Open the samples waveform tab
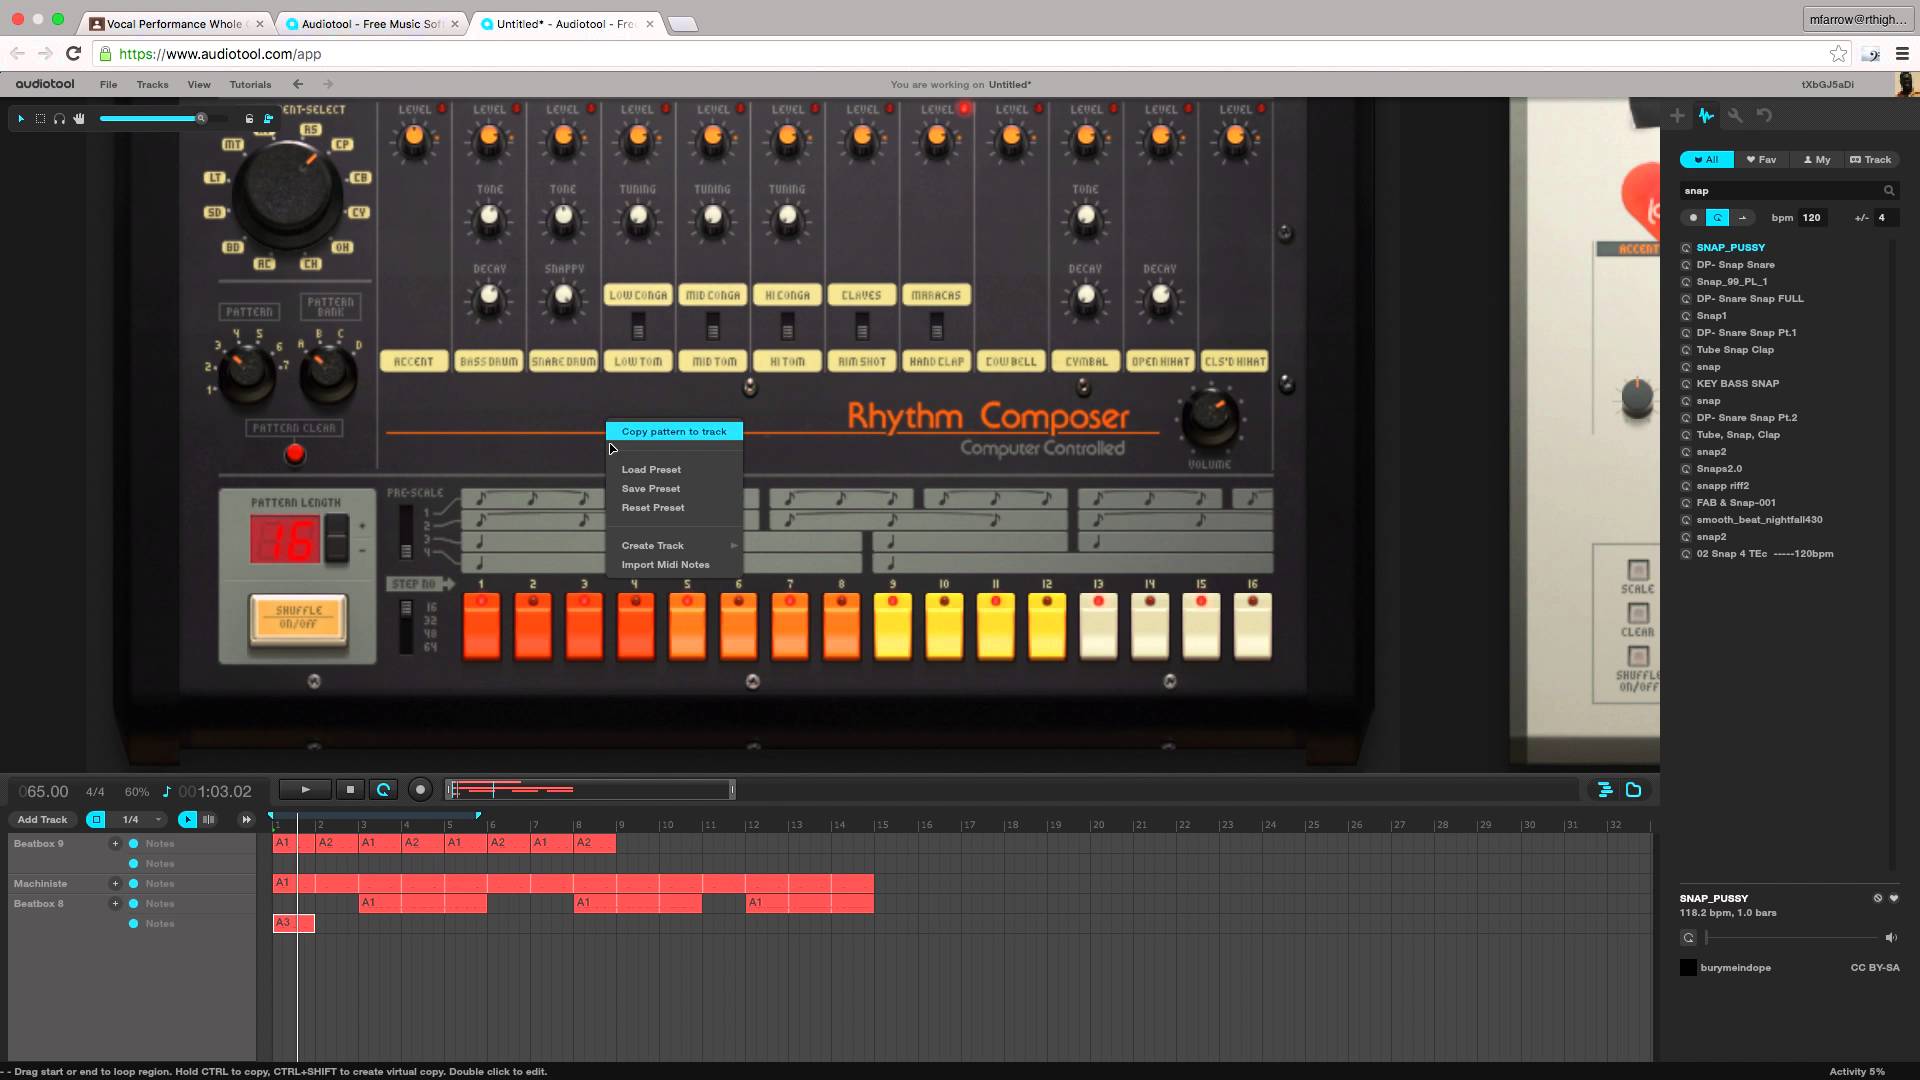The height and width of the screenshot is (1080, 1920). tap(1706, 116)
